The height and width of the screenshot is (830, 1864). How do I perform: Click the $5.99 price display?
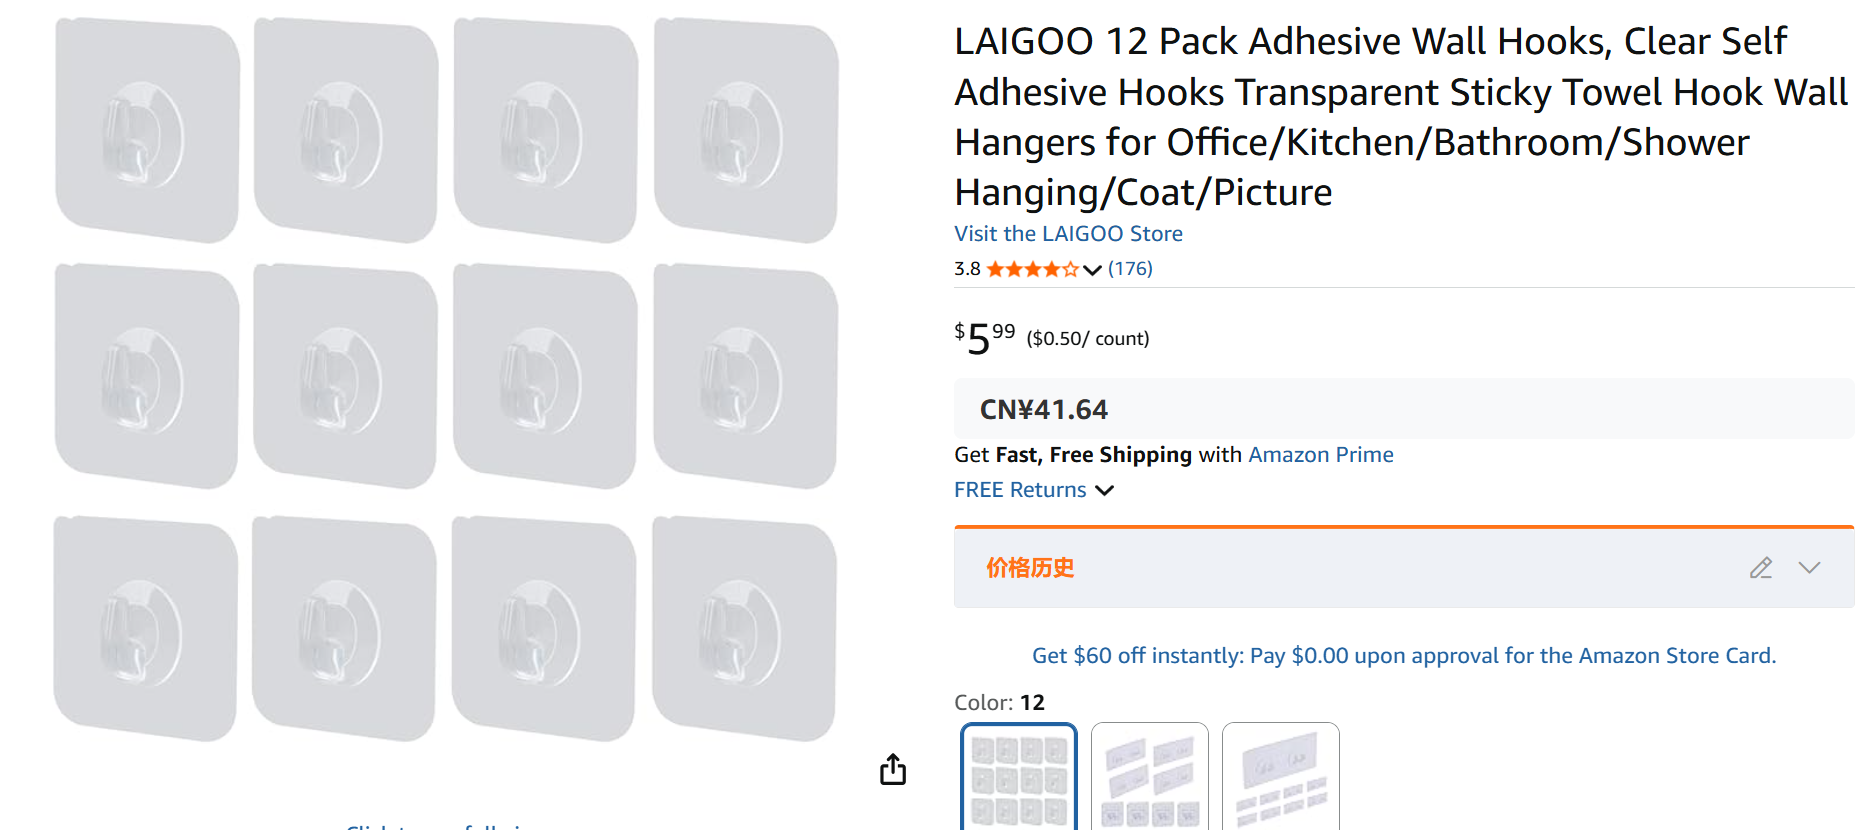[985, 338]
